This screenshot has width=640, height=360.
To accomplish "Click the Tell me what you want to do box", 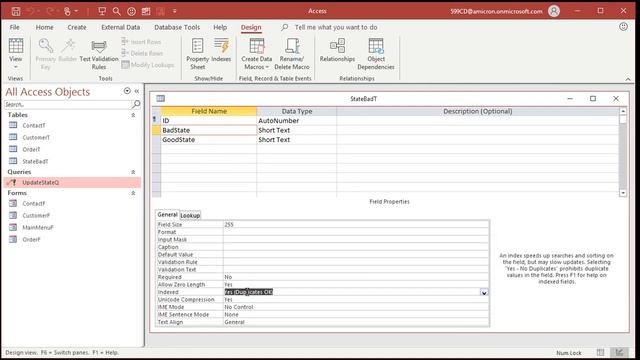I will [x=336, y=27].
